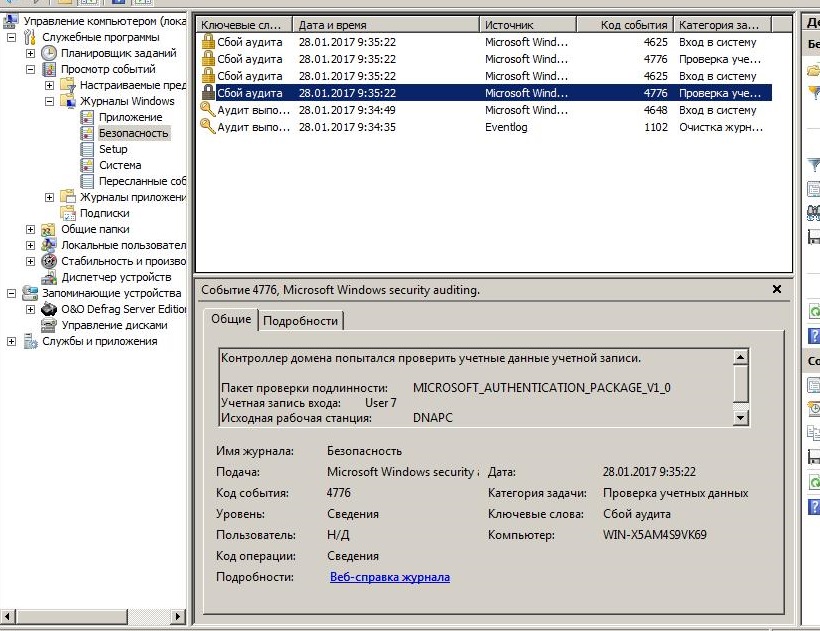Click the Task Scheduler clock icon
This screenshot has height=631, width=820.
coord(49,53)
